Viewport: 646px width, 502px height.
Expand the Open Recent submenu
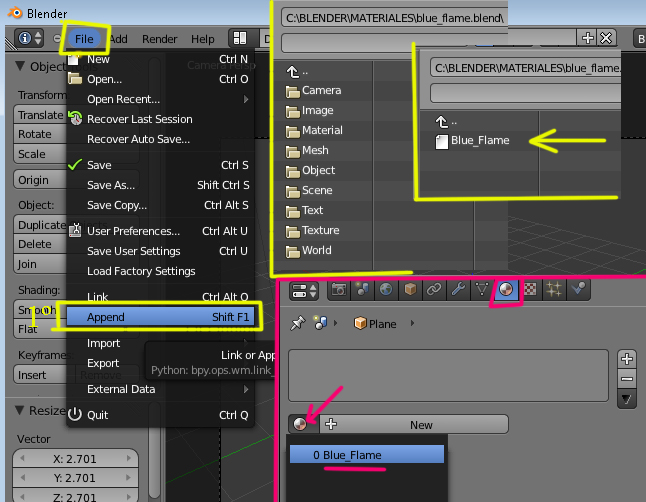[x=160, y=99]
